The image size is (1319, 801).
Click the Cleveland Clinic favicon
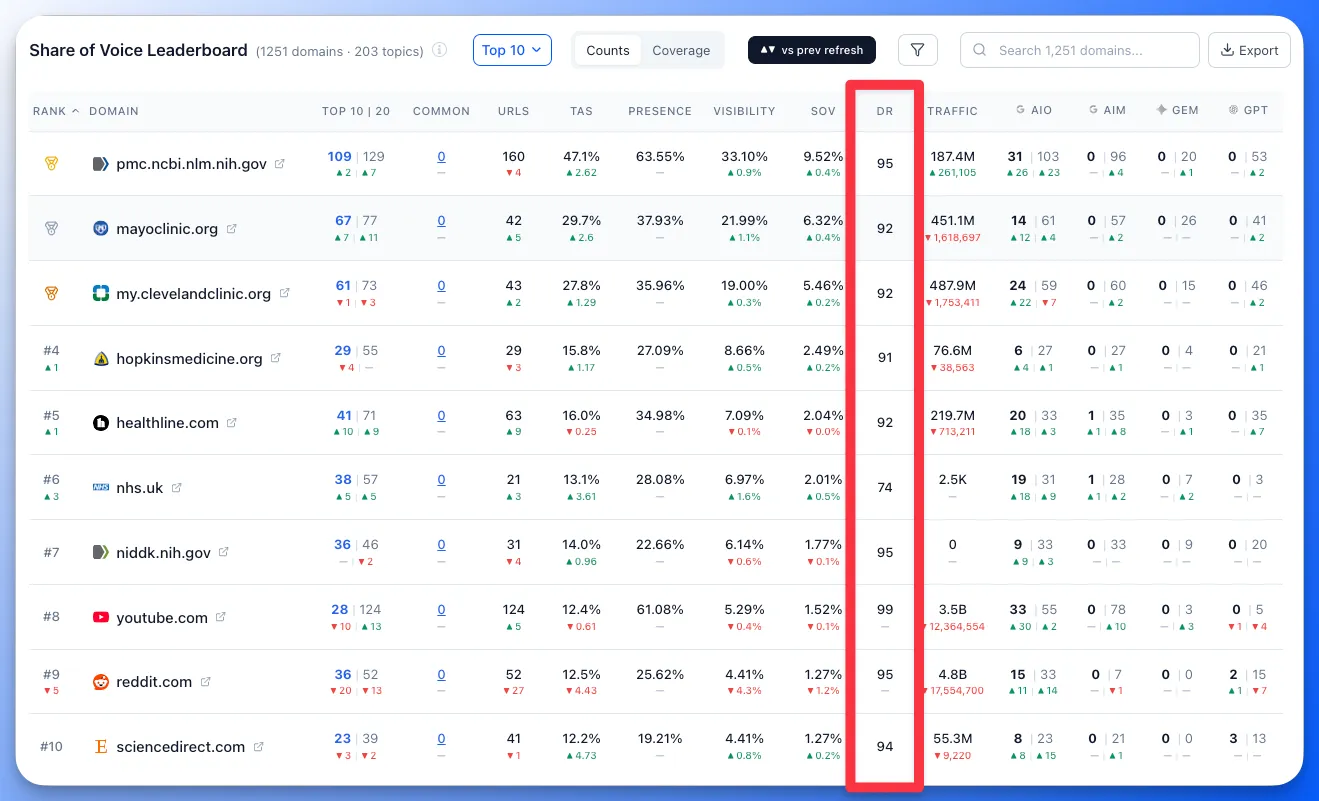[100, 293]
